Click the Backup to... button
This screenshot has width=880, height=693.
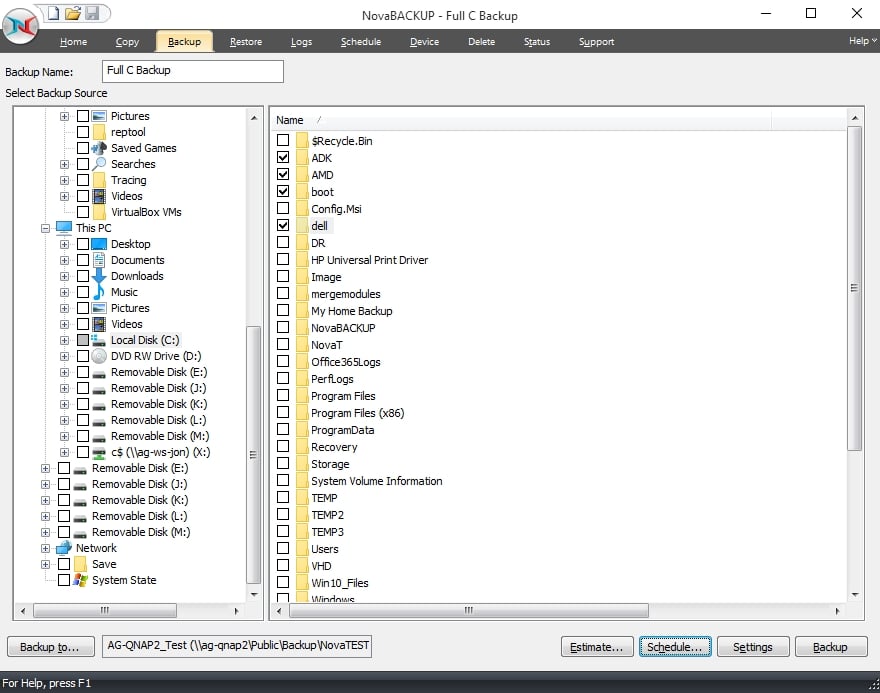[49, 647]
